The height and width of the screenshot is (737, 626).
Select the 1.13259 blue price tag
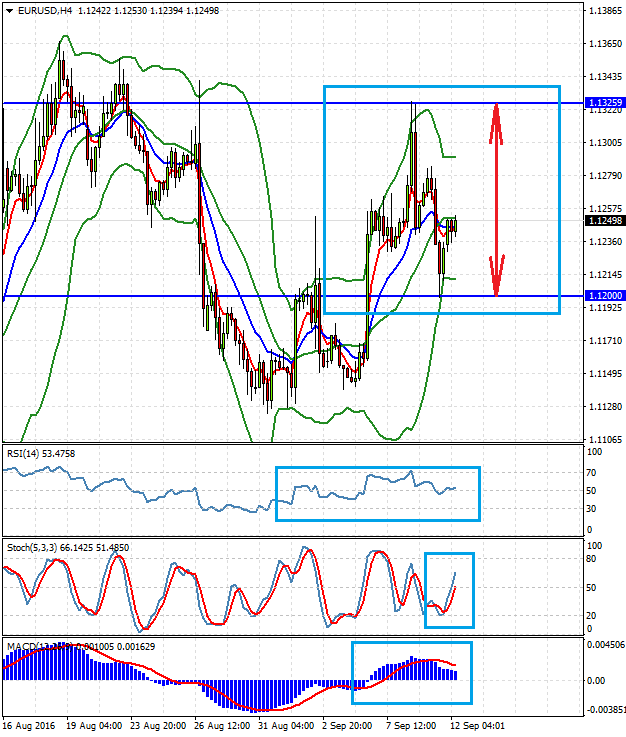[606, 102]
